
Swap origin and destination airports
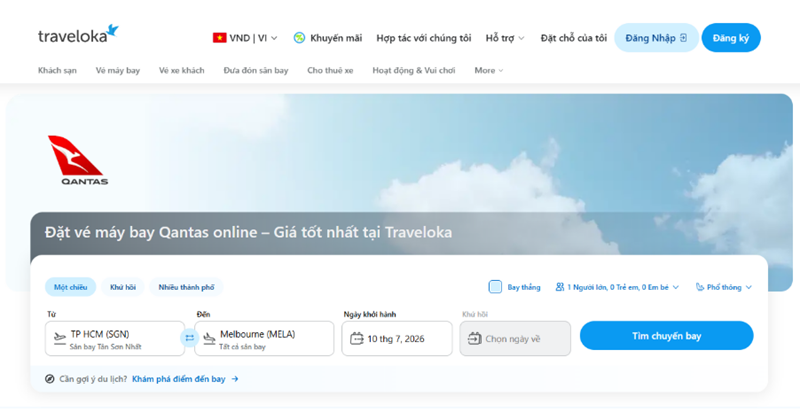point(189,338)
